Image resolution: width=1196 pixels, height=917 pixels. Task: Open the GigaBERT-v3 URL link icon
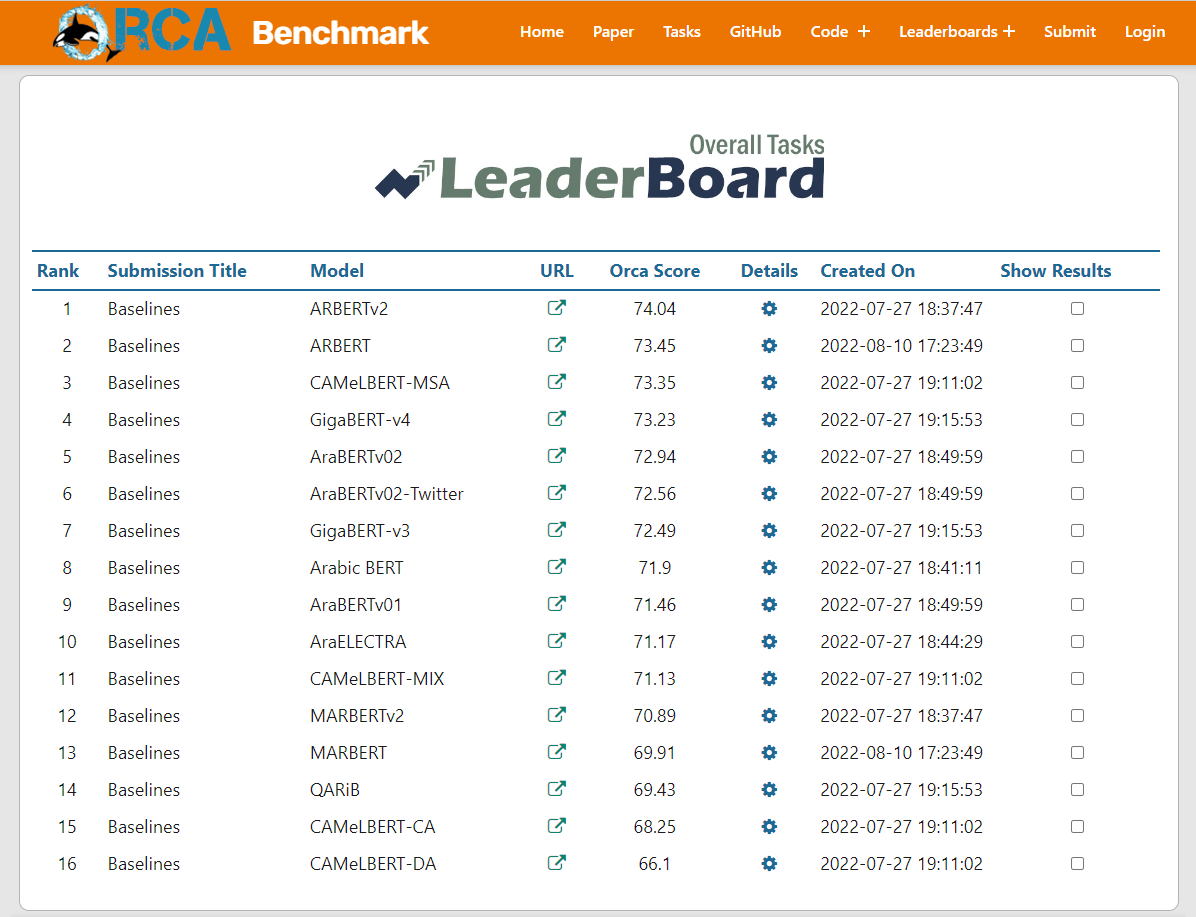click(557, 530)
